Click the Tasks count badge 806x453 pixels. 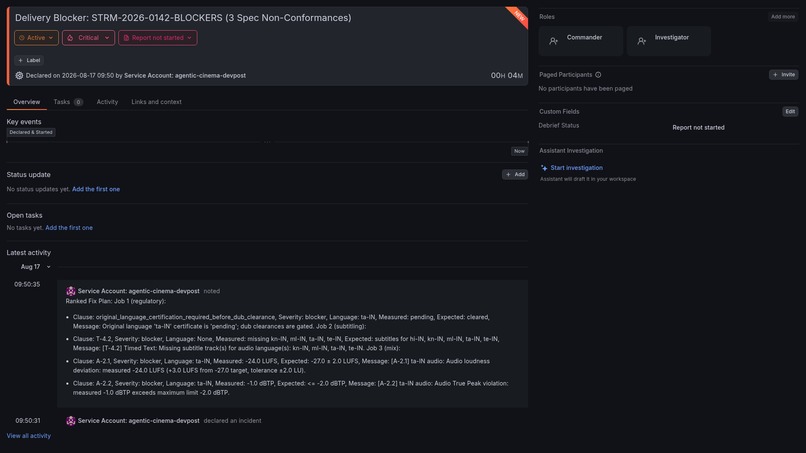[x=78, y=102]
